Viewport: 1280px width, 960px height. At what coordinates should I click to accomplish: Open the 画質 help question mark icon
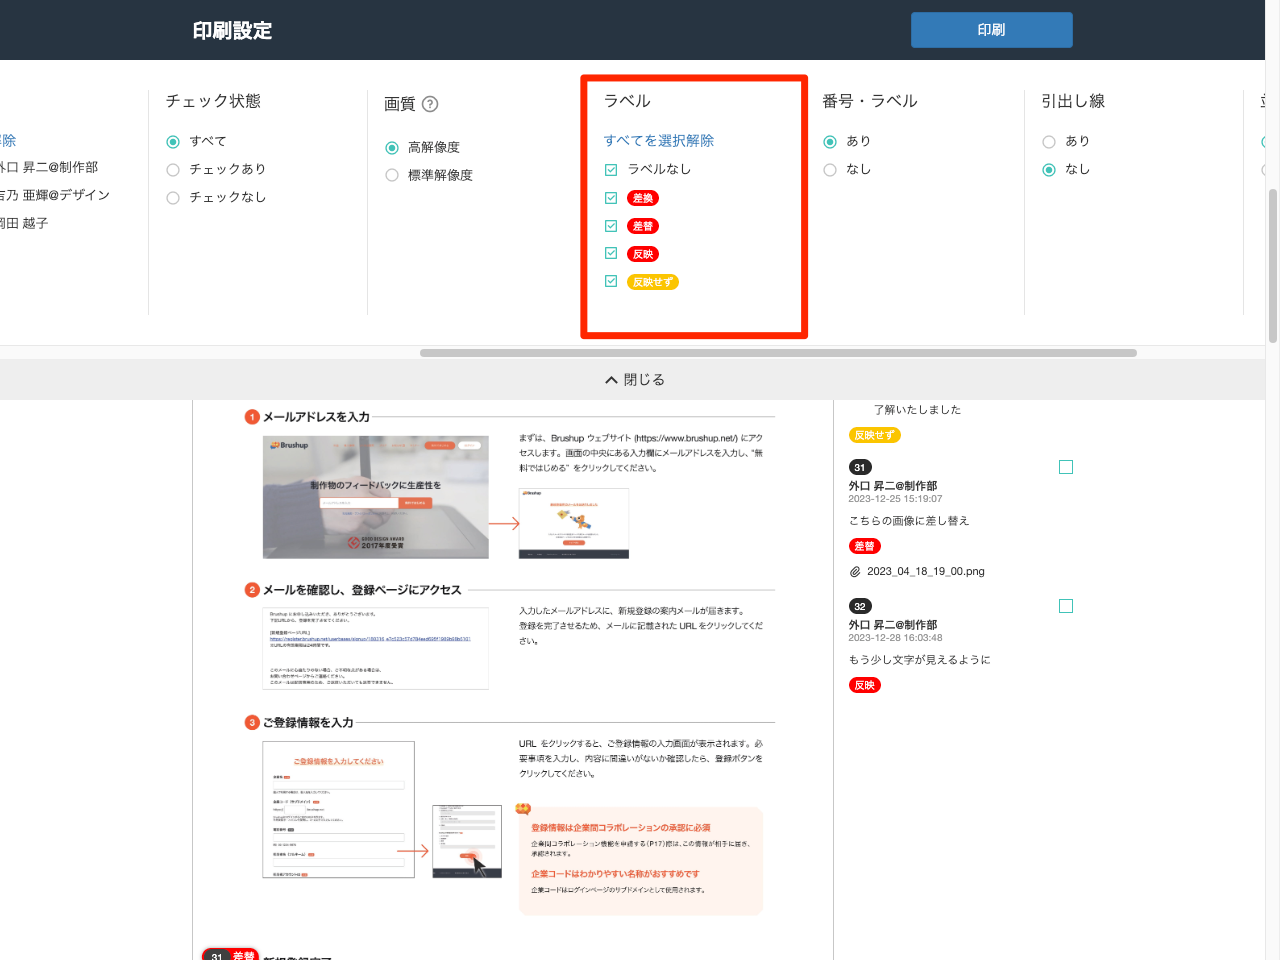430,104
